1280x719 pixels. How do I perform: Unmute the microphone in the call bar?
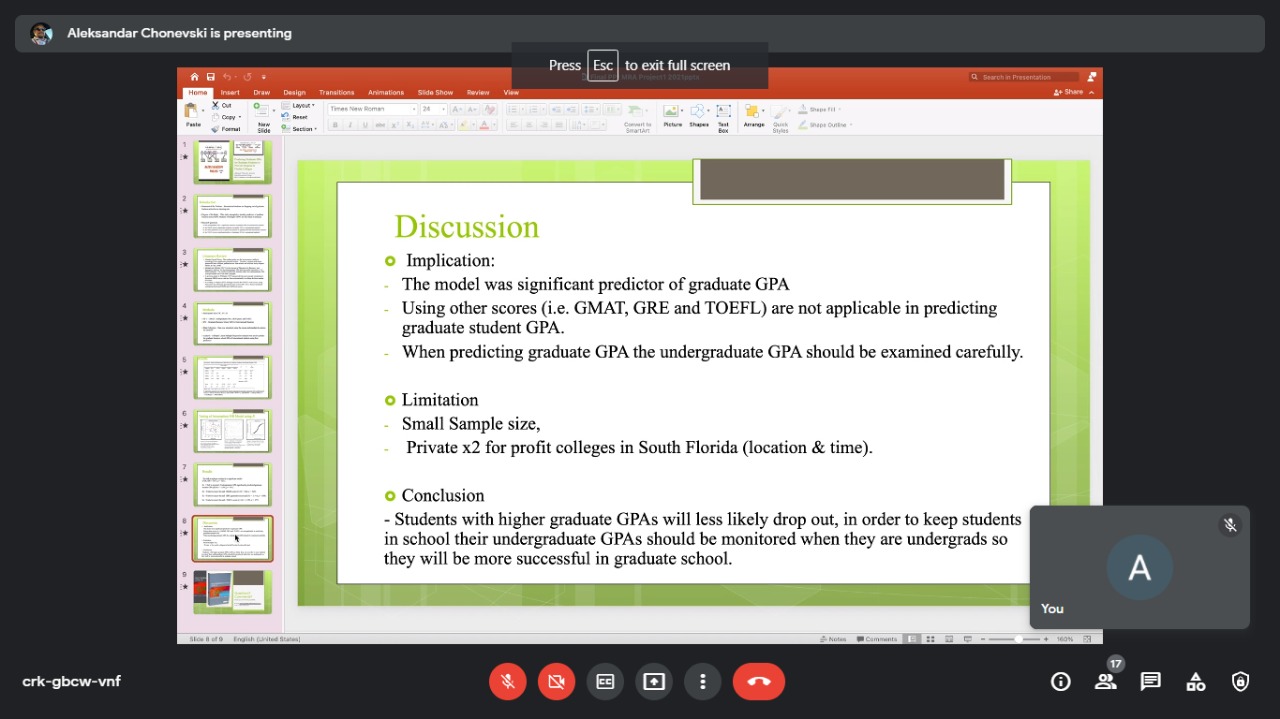[508, 682]
